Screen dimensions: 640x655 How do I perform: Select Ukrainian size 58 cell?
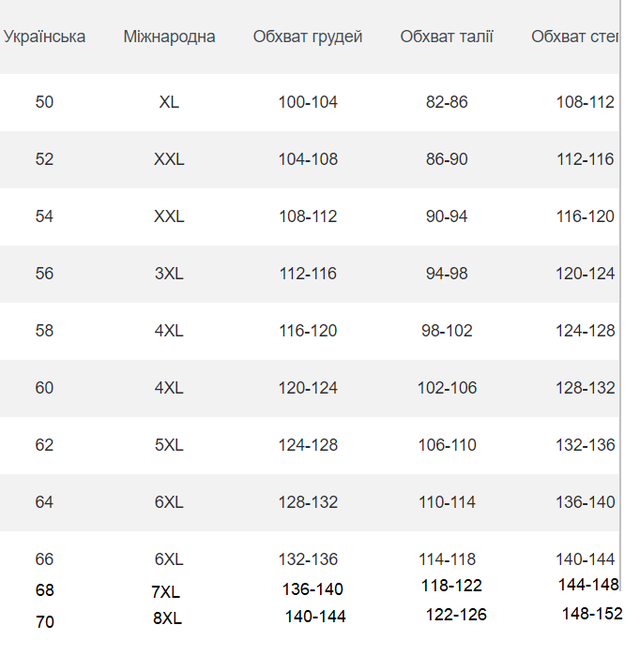pyautogui.click(x=44, y=331)
